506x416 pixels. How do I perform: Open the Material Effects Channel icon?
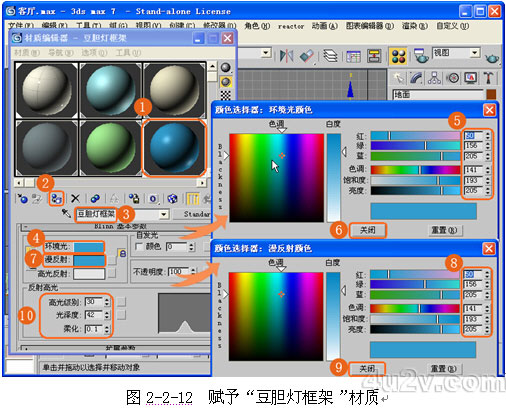coord(153,199)
